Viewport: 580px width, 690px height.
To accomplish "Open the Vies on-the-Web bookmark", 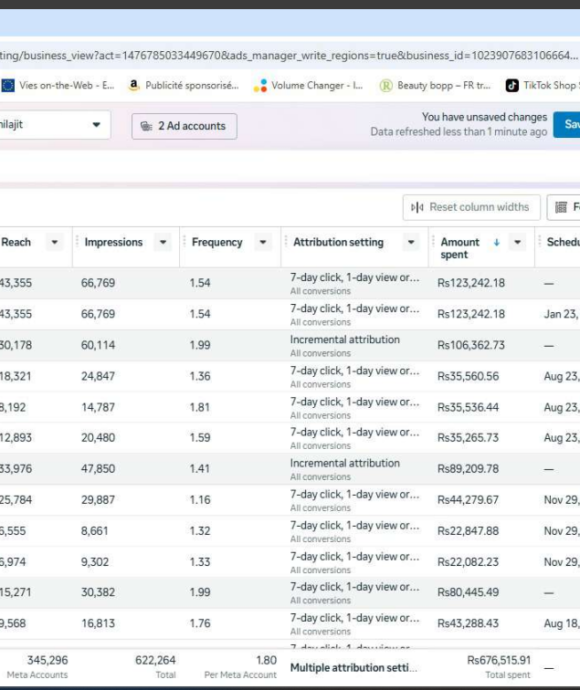I will tap(57, 85).
